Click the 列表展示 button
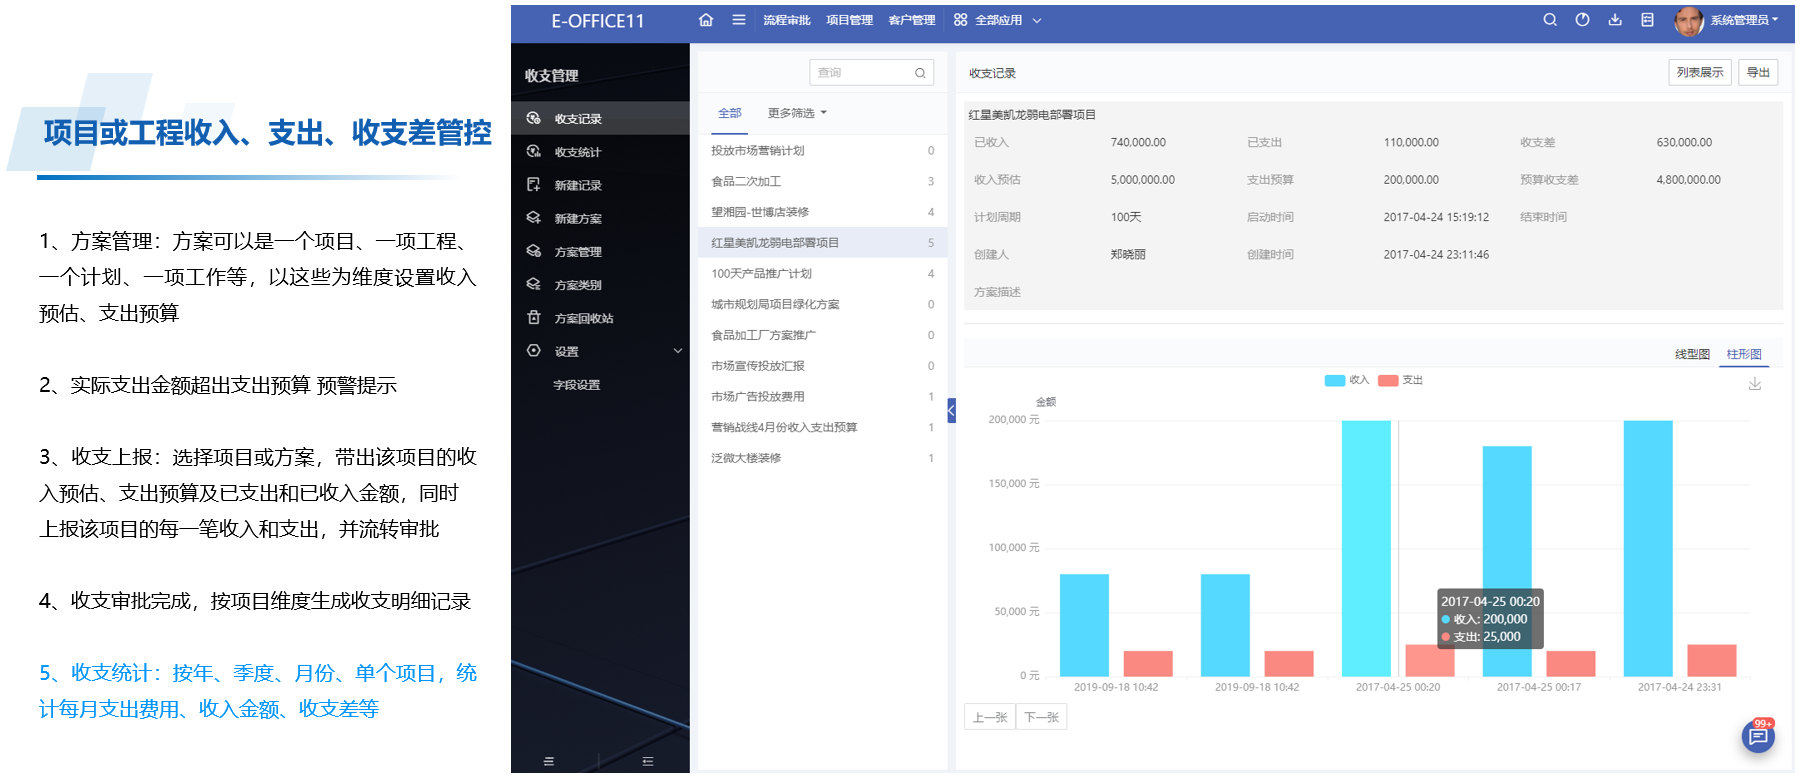This screenshot has width=1806, height=780. click(1700, 72)
